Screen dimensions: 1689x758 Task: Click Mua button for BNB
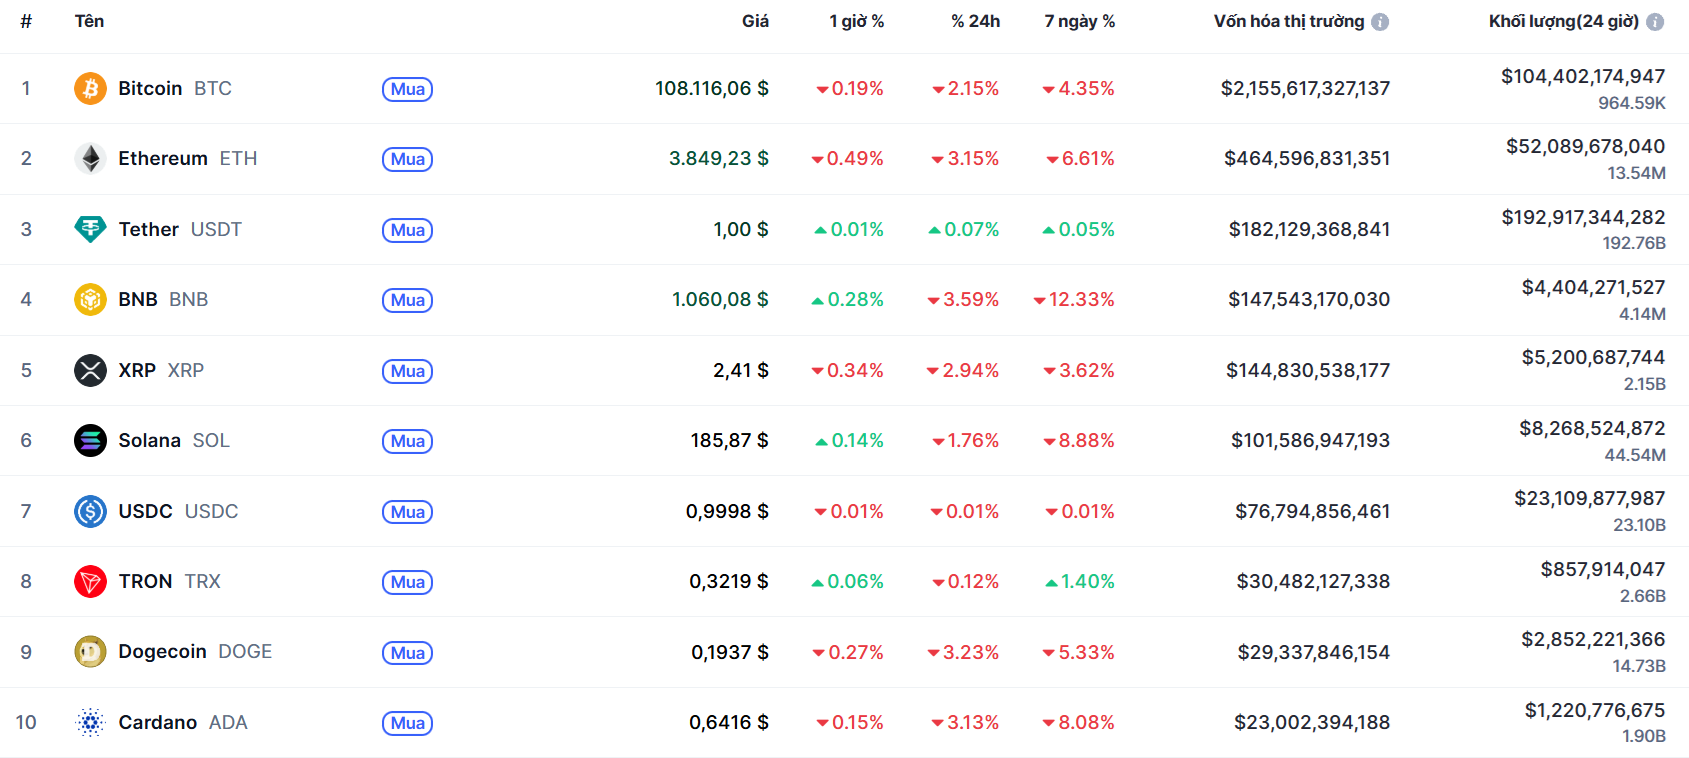[408, 300]
